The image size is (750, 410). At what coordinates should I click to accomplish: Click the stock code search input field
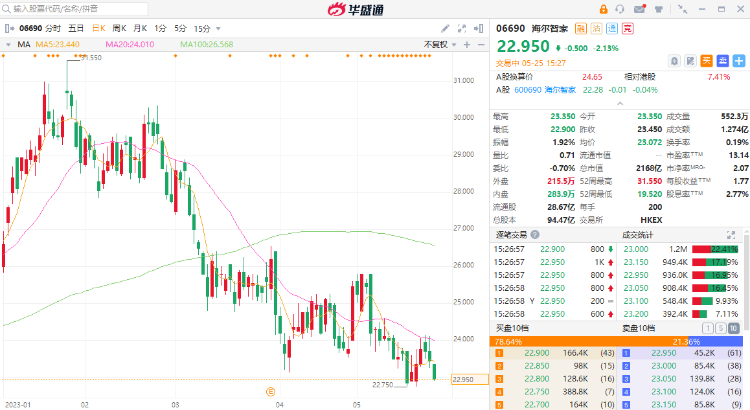(75, 9)
